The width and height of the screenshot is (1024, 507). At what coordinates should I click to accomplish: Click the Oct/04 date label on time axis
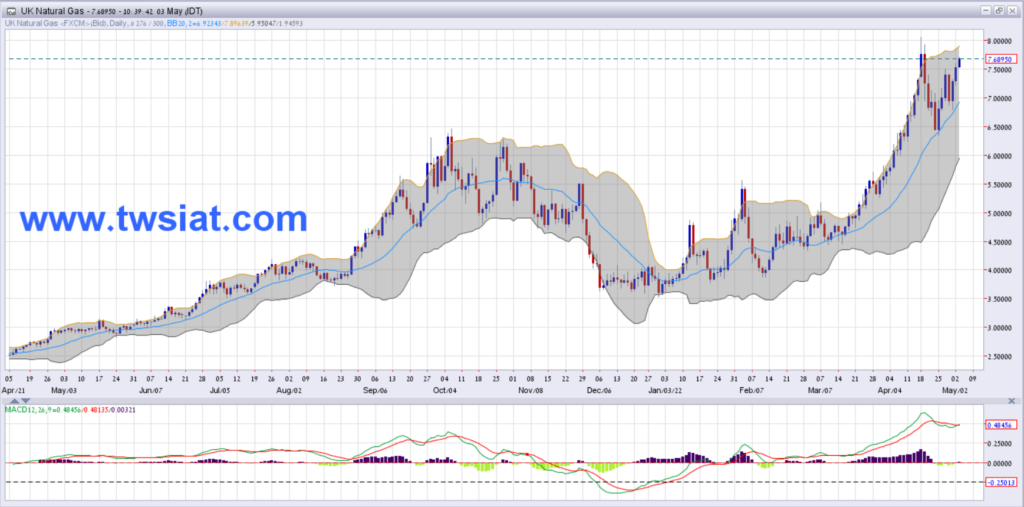pyautogui.click(x=445, y=389)
